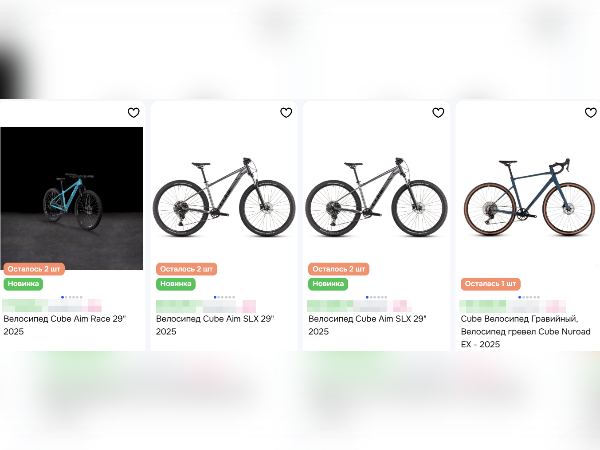600x450 pixels.
Task: Open the blue Cube Aim Race bike photo
Action: pyautogui.click(x=72, y=197)
